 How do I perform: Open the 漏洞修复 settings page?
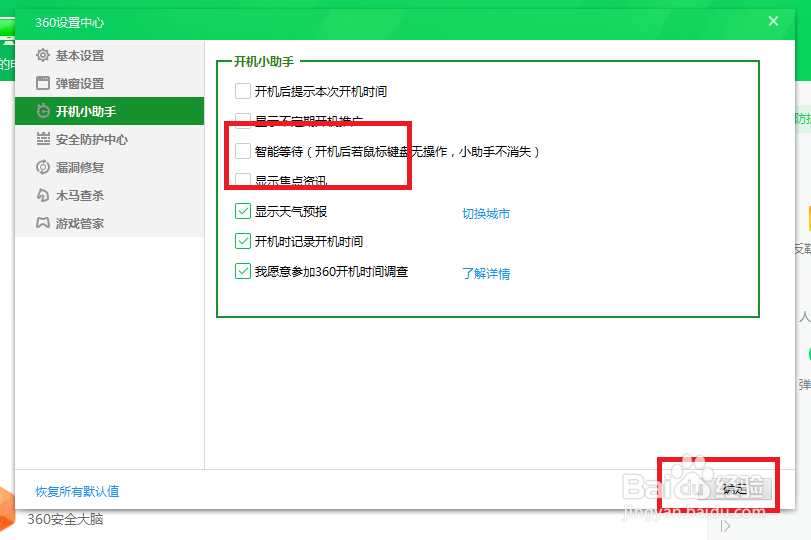point(110,167)
